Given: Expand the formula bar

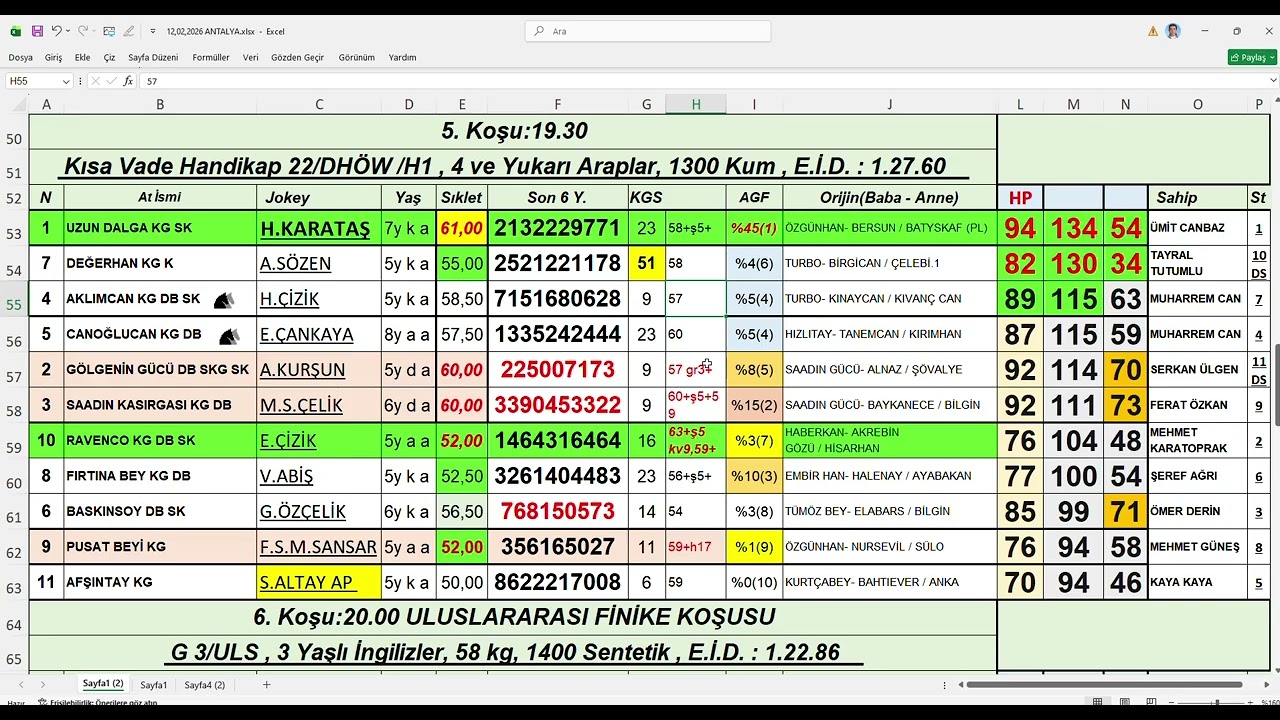Looking at the screenshot, I should pos(1271,81).
